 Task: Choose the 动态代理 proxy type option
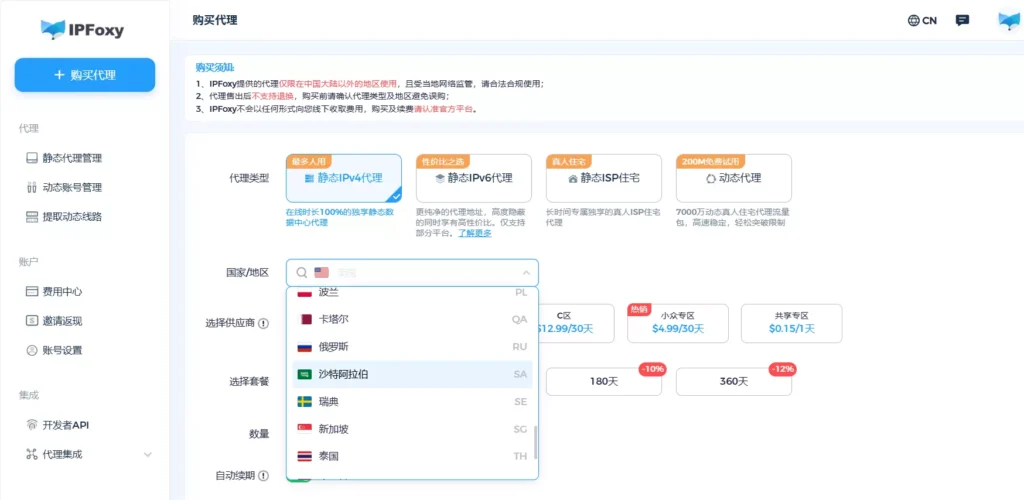tap(733, 178)
